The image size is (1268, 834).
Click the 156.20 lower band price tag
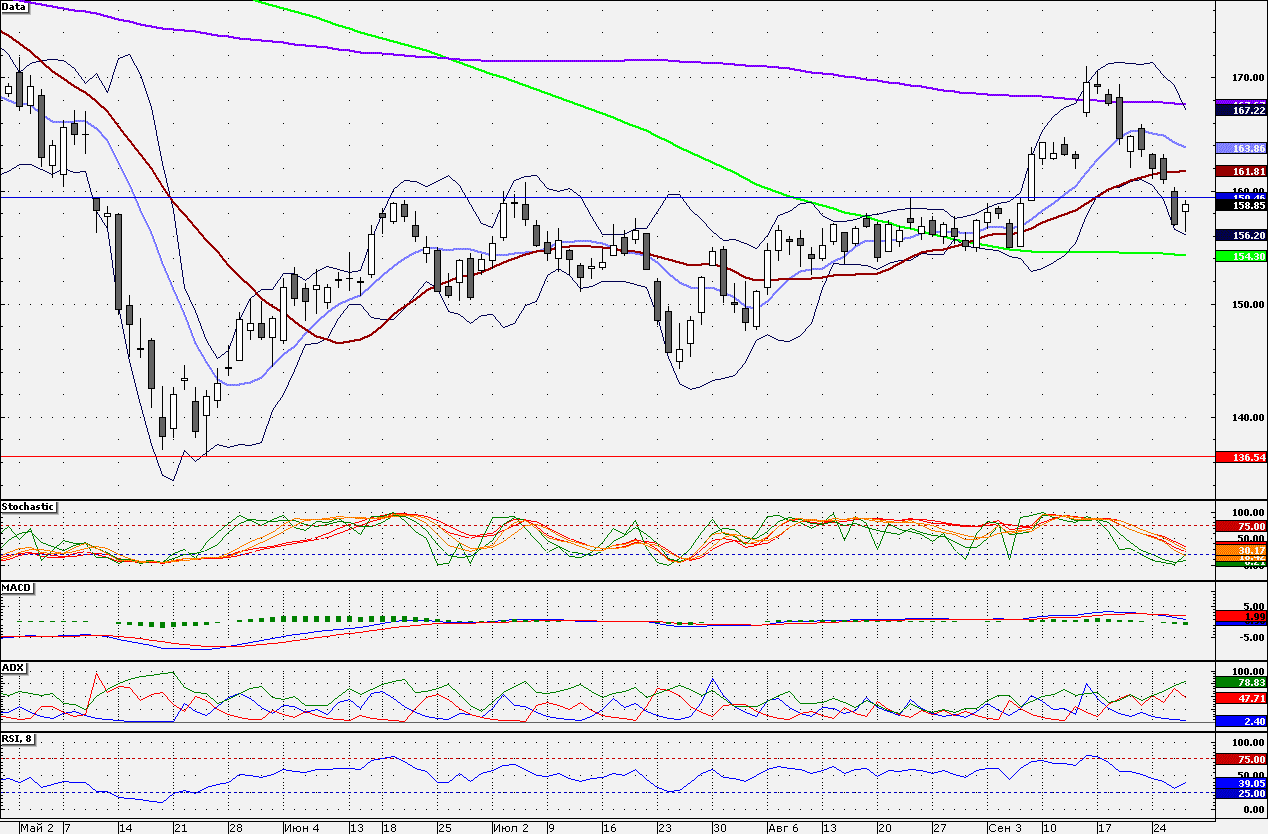coord(1241,235)
